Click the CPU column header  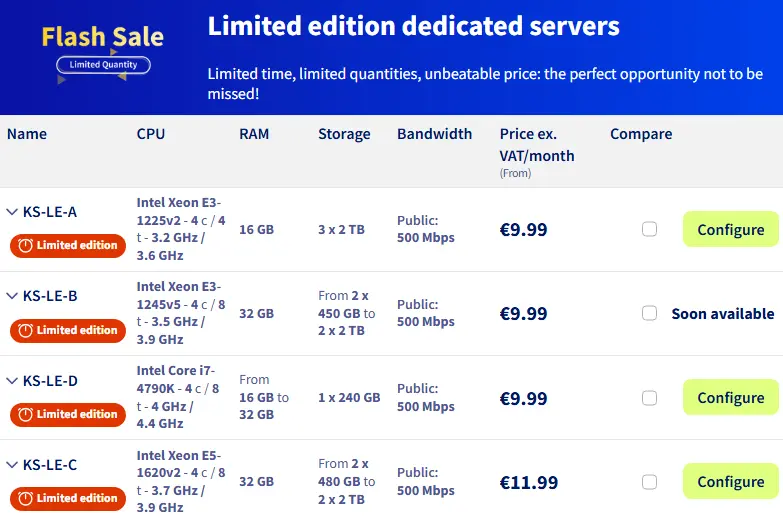151,134
